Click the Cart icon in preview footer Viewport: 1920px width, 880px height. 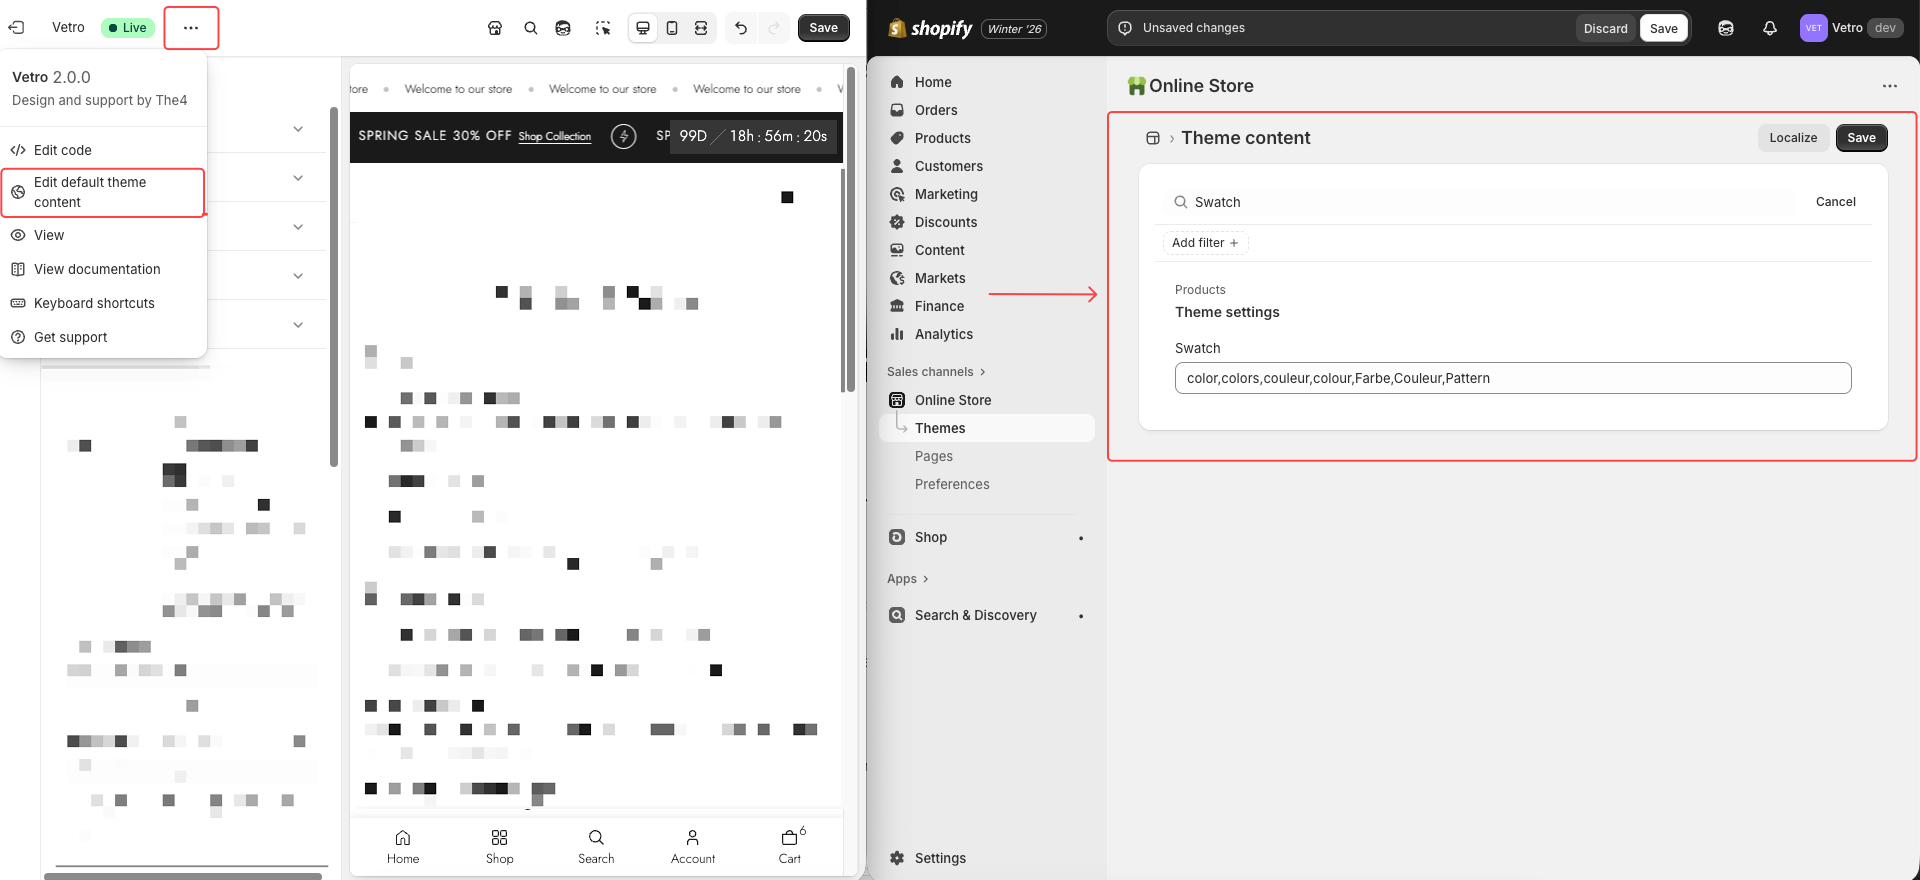tap(790, 845)
